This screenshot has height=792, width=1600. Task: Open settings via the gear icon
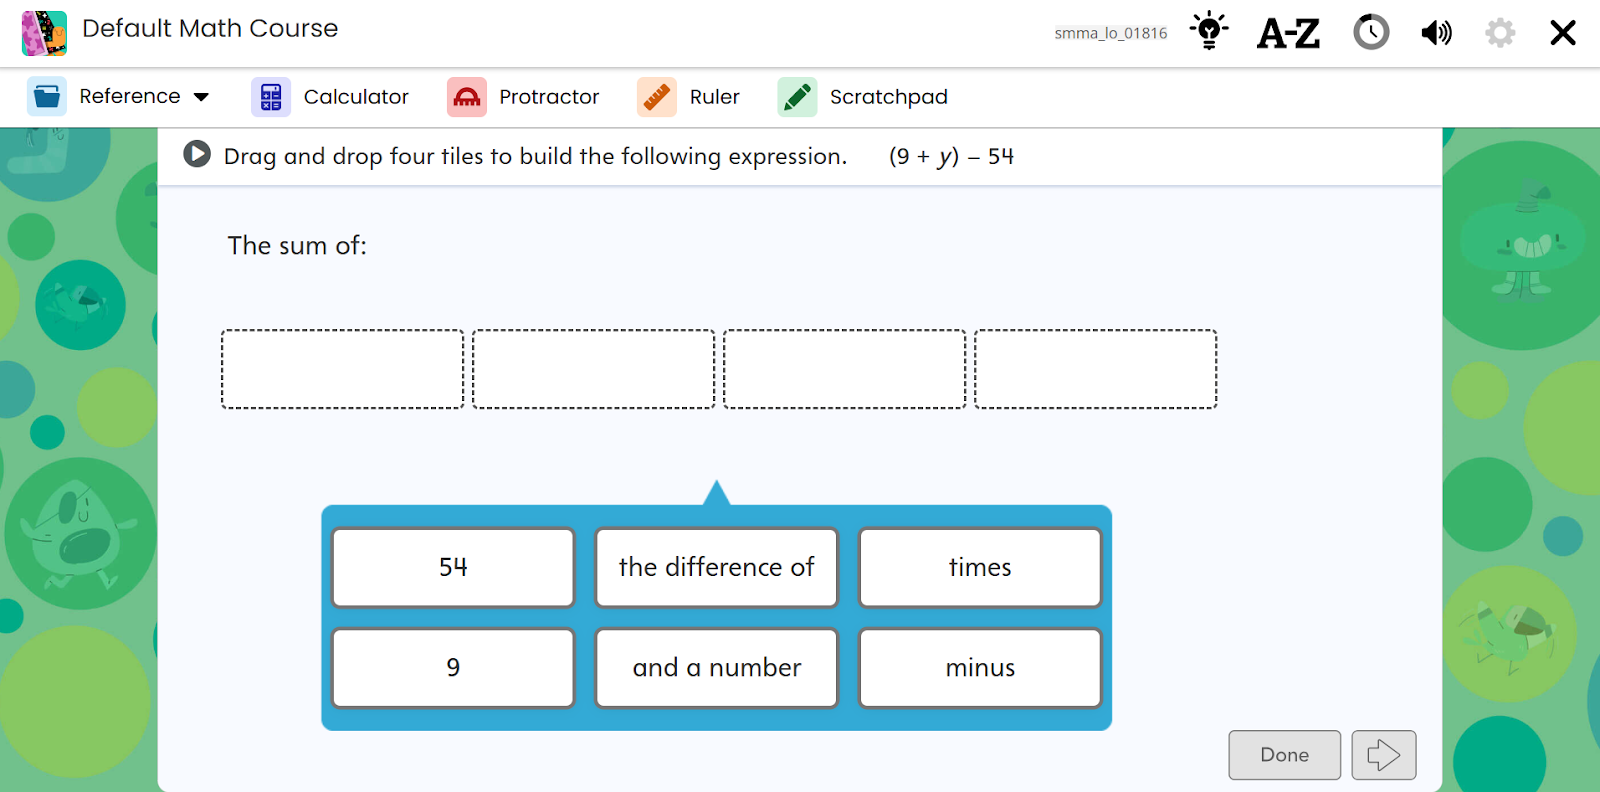point(1500,33)
